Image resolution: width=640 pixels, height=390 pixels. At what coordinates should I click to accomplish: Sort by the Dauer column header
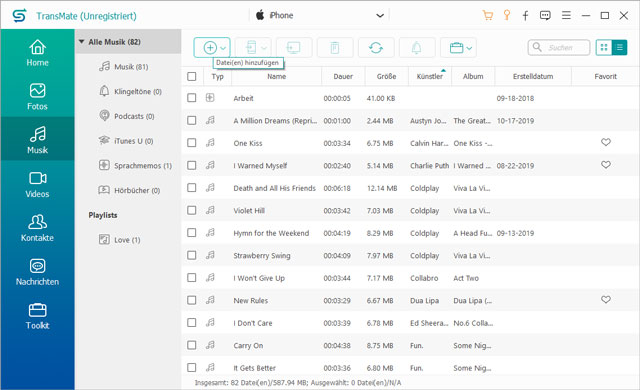[x=343, y=76]
